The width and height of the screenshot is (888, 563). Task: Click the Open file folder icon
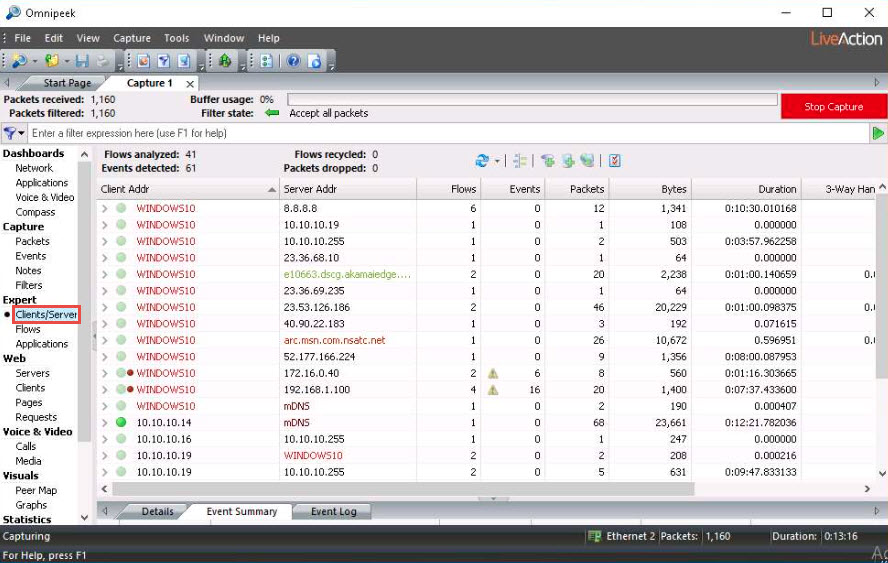(x=52, y=61)
